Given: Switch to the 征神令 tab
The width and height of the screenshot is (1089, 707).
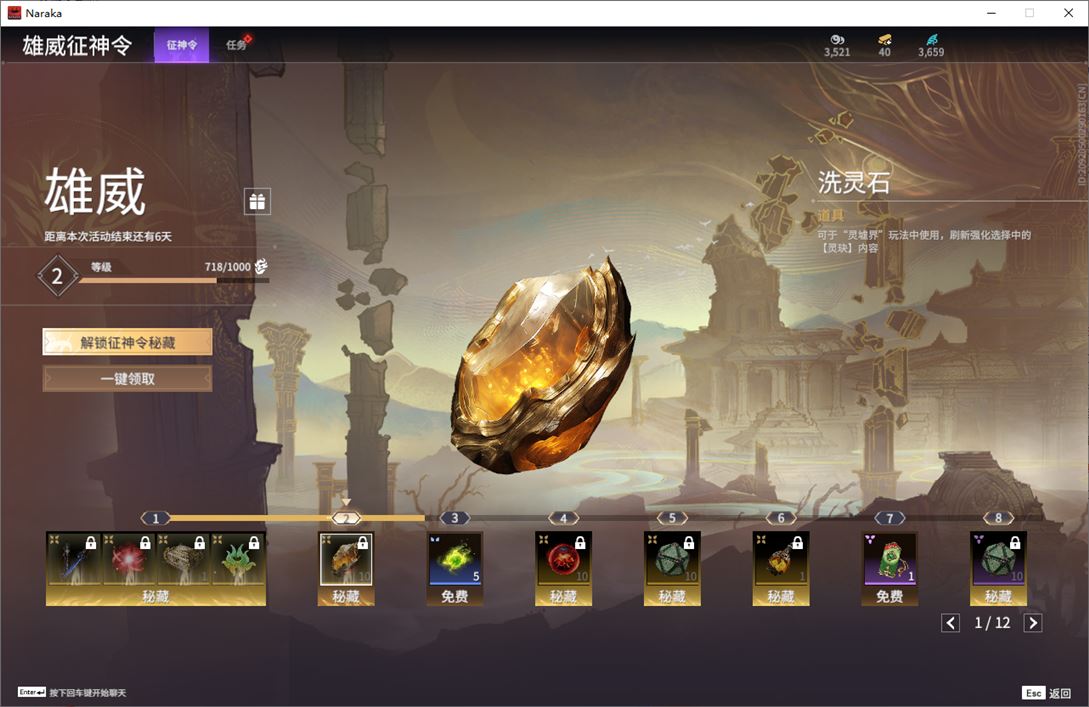Looking at the screenshot, I should [x=181, y=45].
